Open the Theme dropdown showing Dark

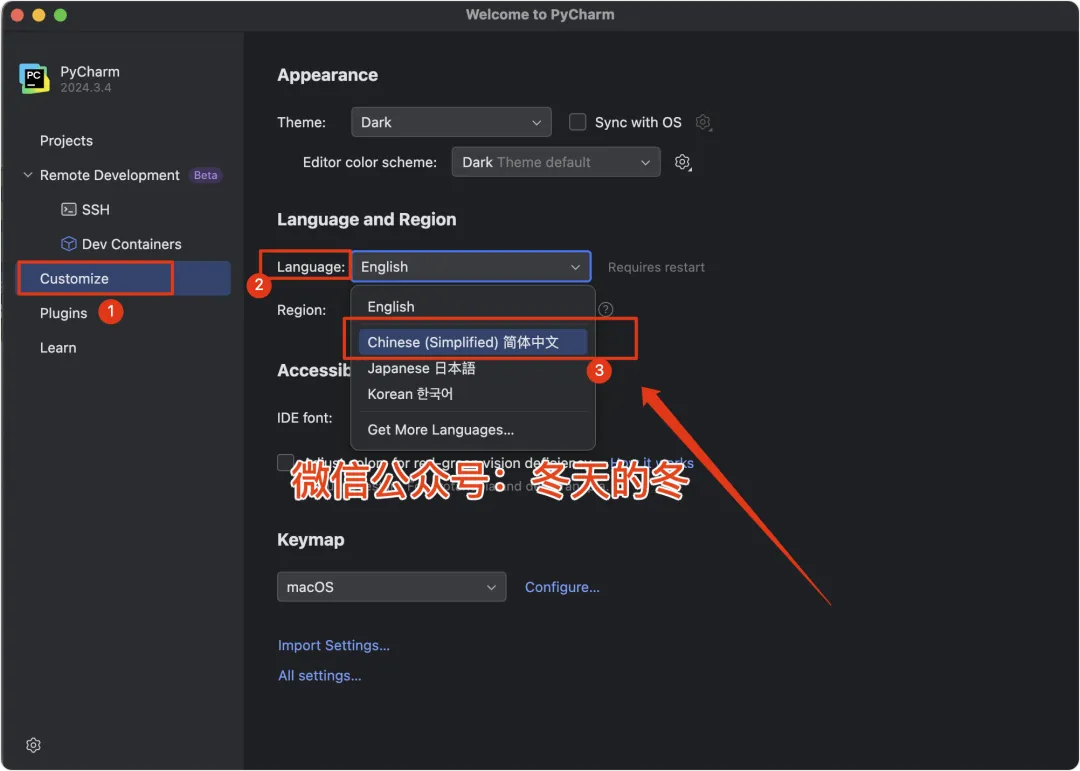pyautogui.click(x=451, y=122)
